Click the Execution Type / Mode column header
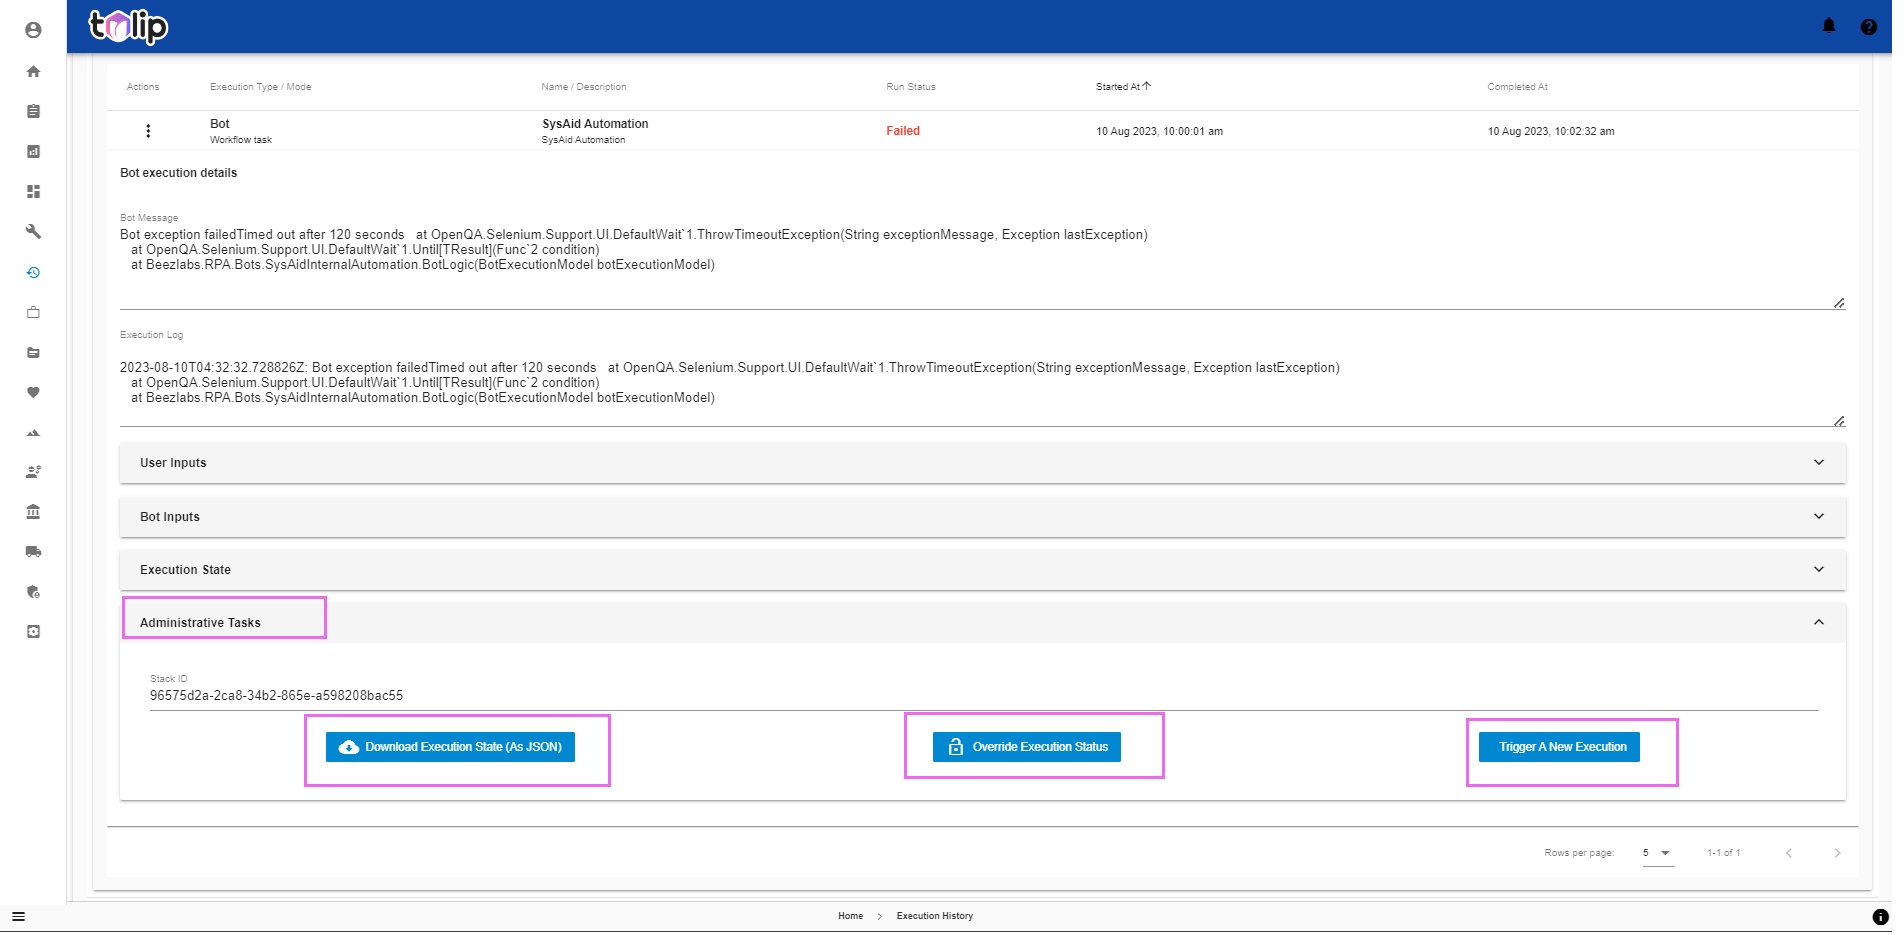The width and height of the screenshot is (1904, 935). pyautogui.click(x=260, y=87)
